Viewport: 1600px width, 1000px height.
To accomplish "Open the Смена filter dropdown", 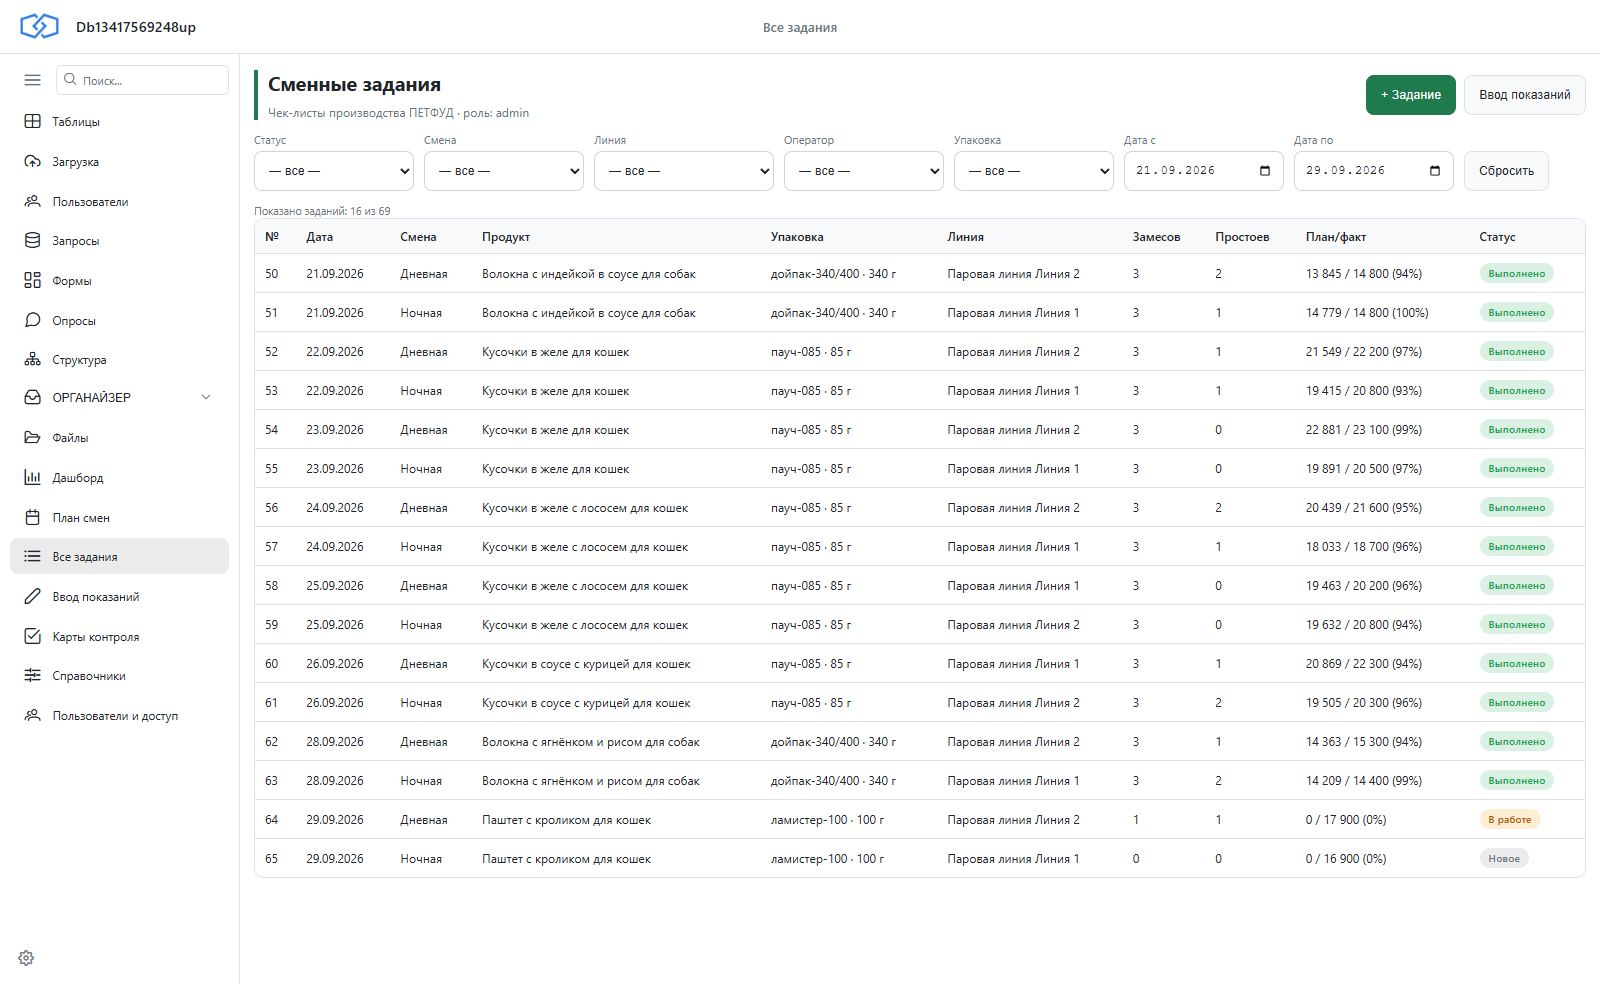I will pos(504,171).
